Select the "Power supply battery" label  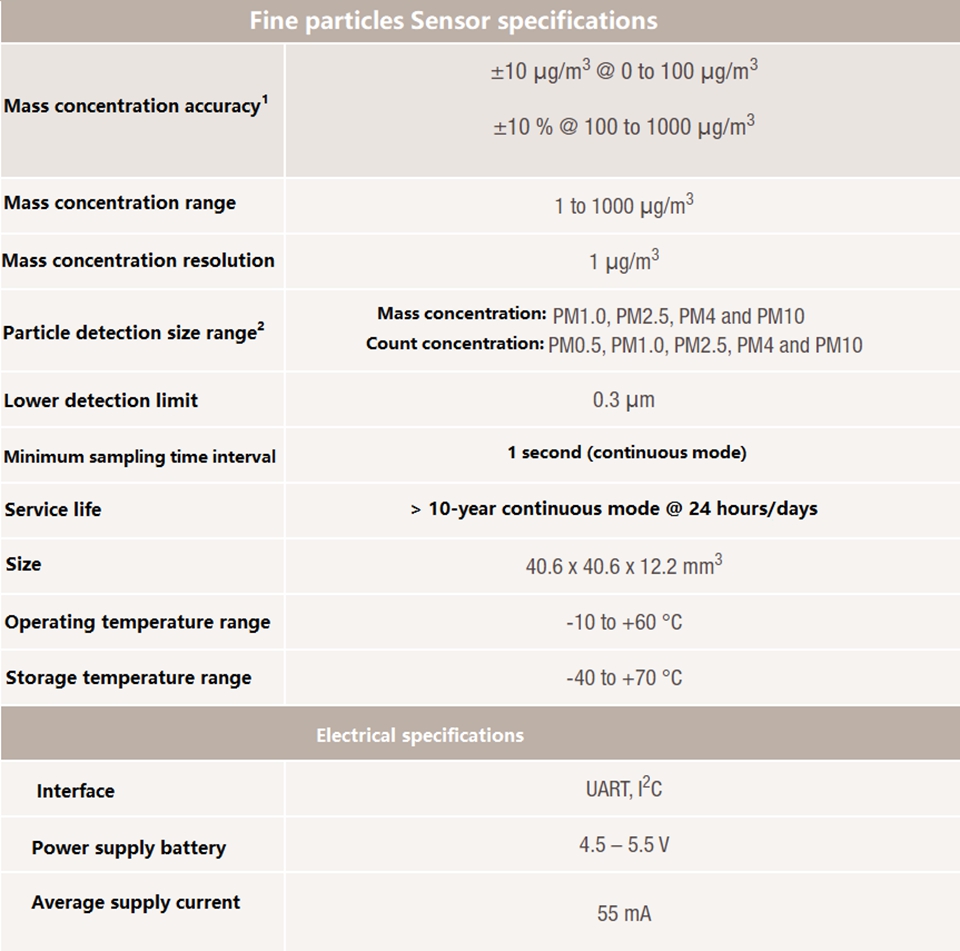(129, 848)
